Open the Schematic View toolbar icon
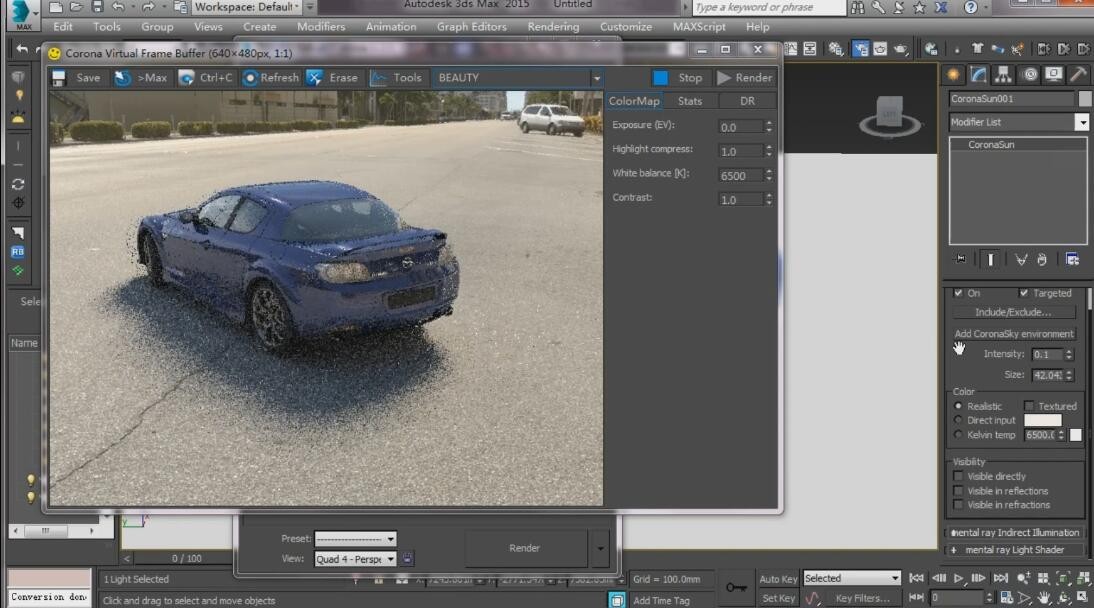This screenshot has width=1094, height=608. [x=809, y=49]
